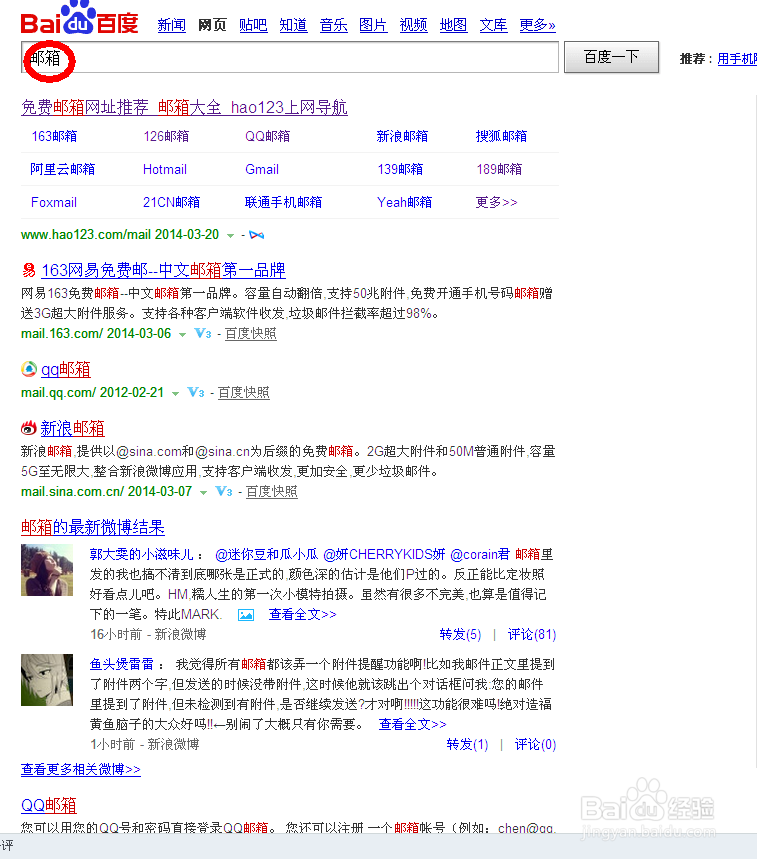The height and width of the screenshot is (859, 757).
Task: Expand dropdown arrow after mail.163.com date
Action: (x=182, y=334)
